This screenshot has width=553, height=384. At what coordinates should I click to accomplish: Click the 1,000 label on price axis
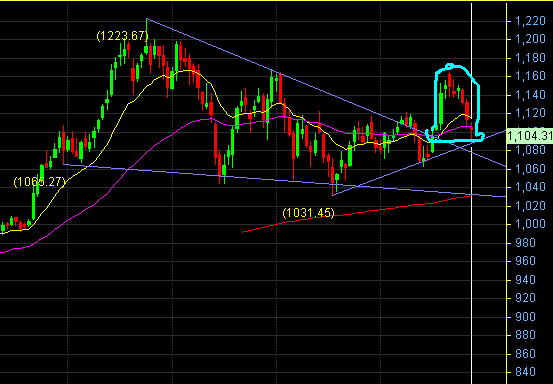pos(530,224)
